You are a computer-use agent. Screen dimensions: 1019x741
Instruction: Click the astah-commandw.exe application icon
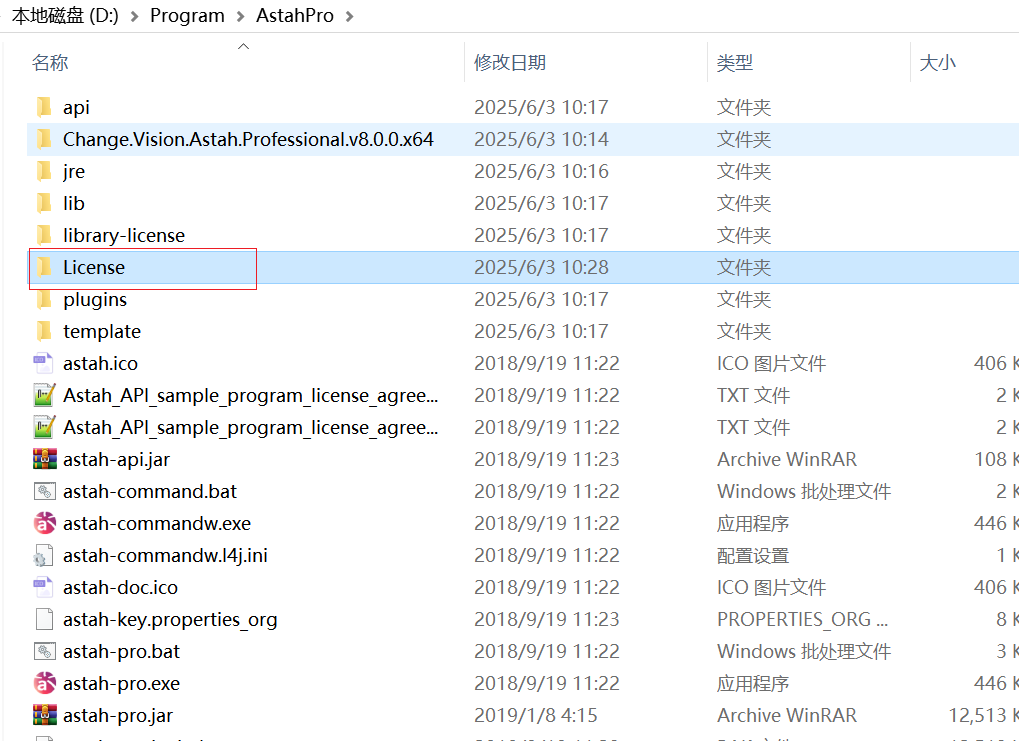44,523
